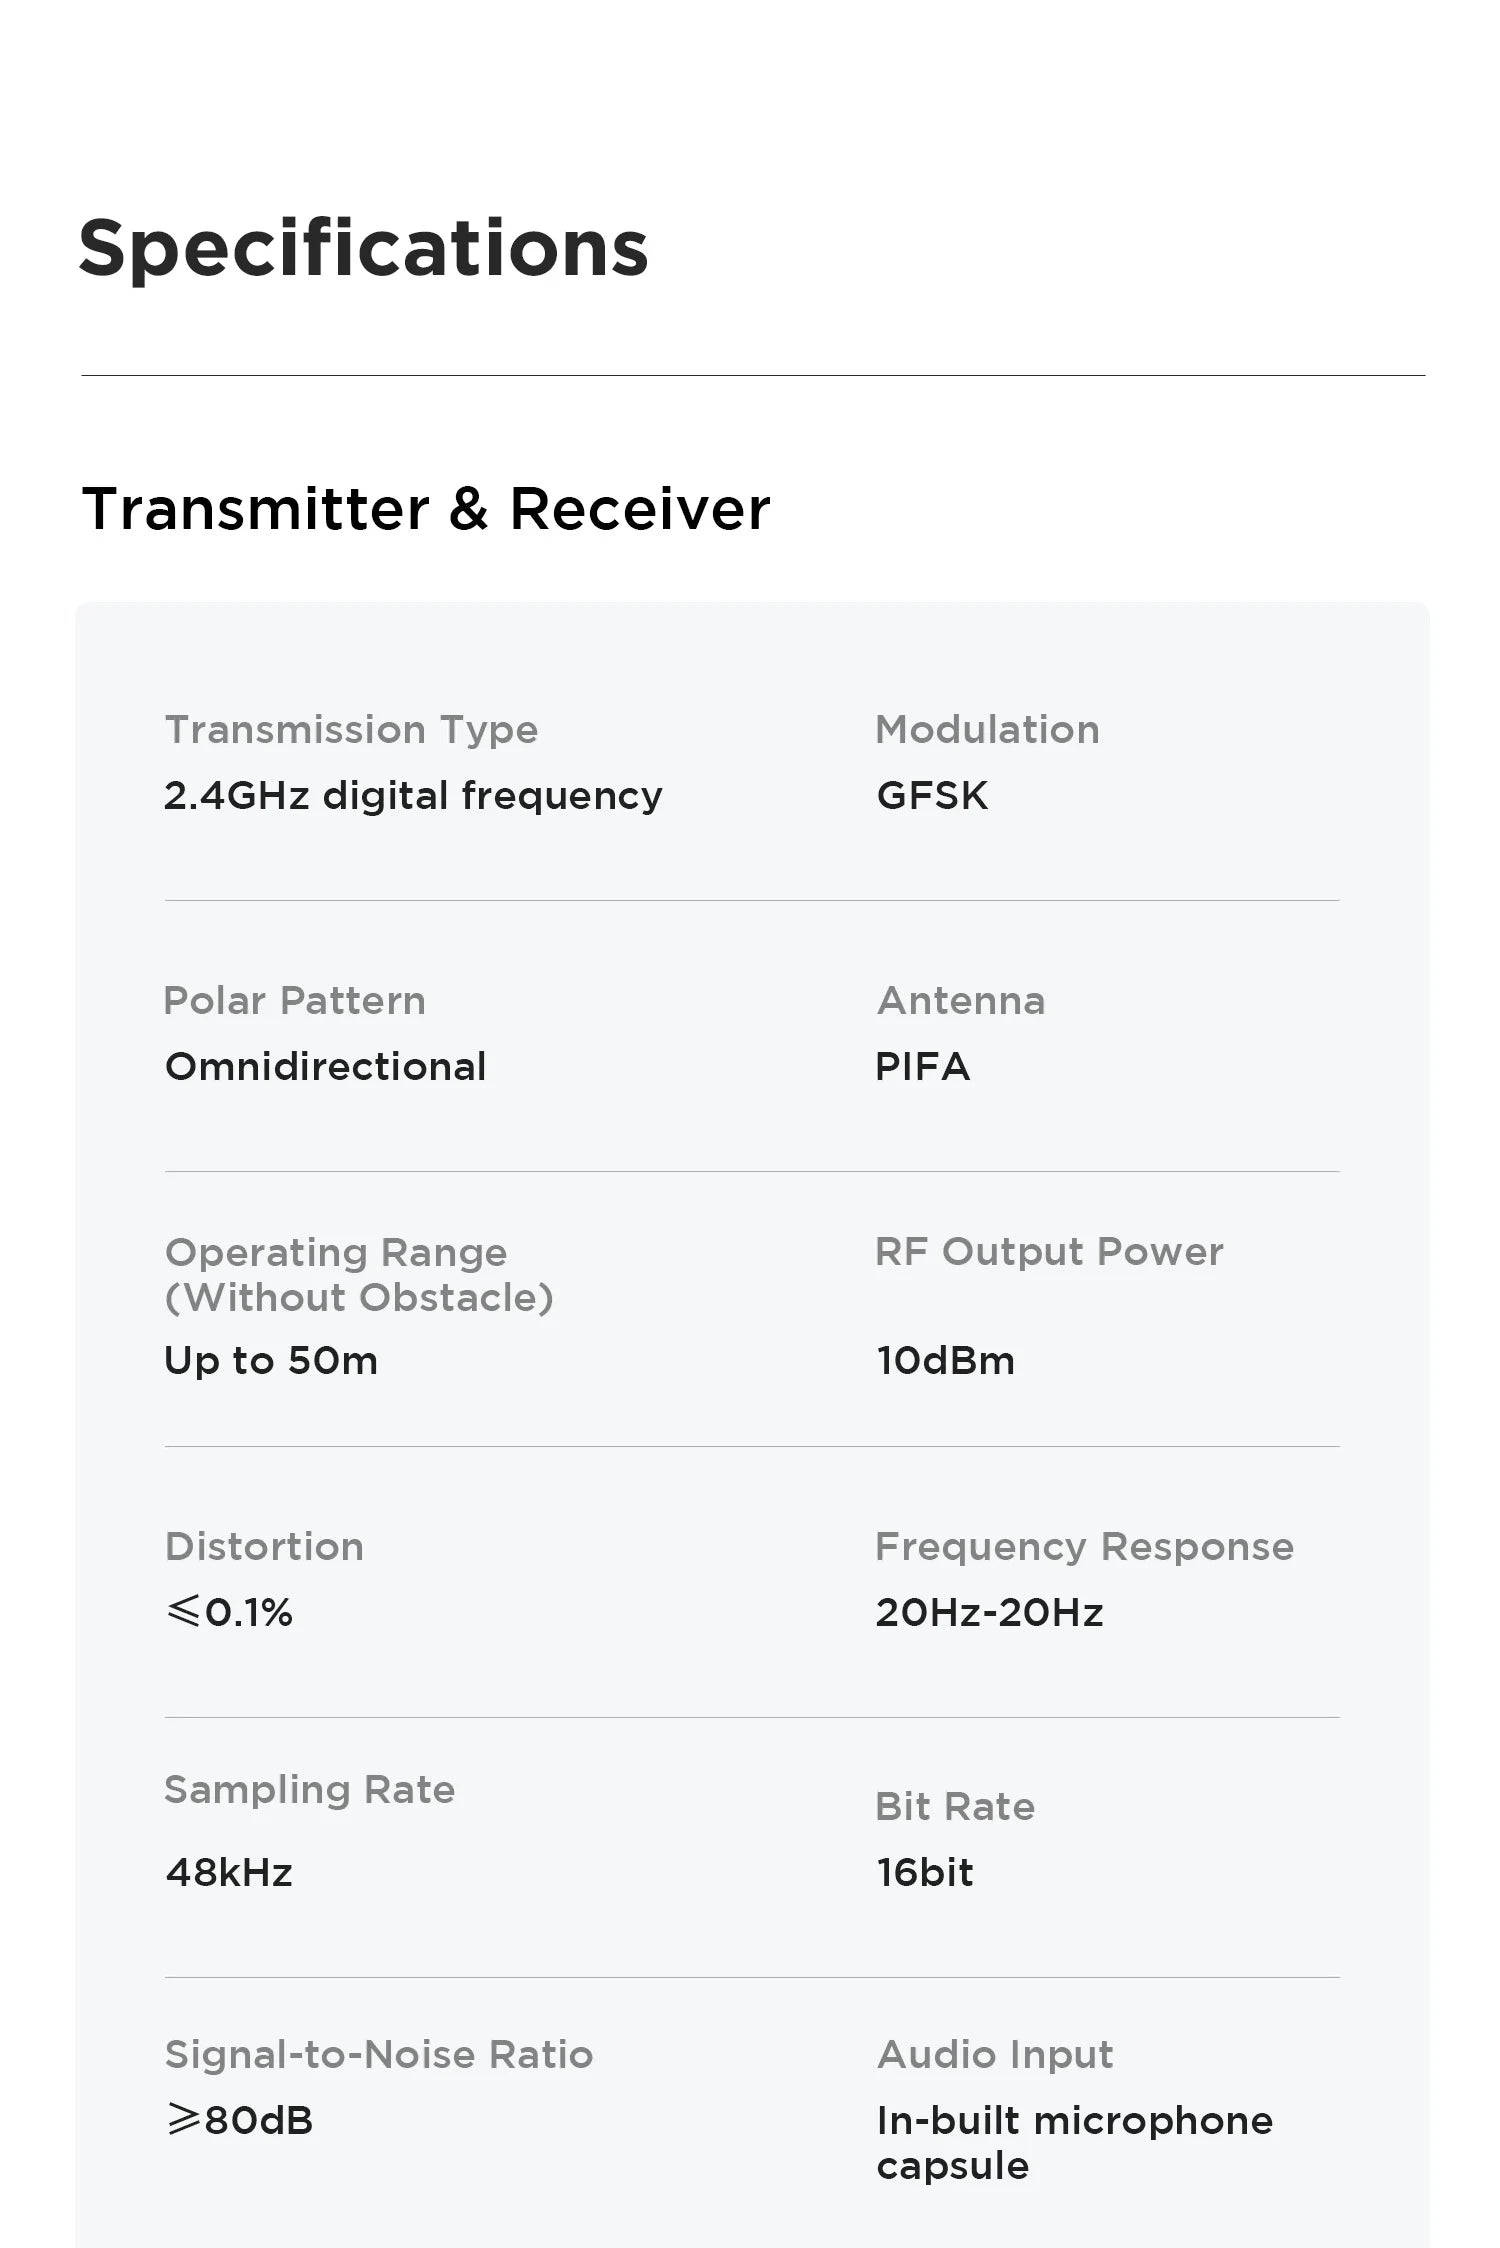Select the In-built microphone capsule text
Image resolution: width=1500 pixels, height=2248 pixels.
1074,2143
